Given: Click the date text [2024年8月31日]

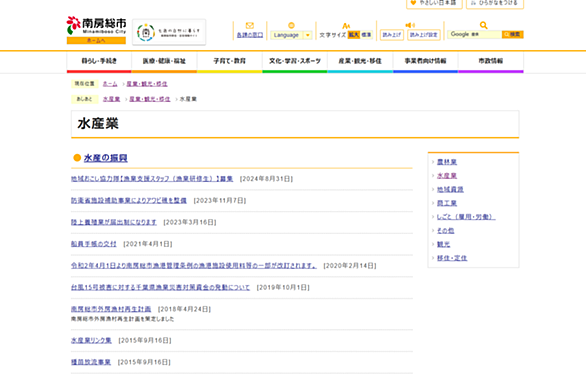Looking at the screenshot, I should pos(266,179).
